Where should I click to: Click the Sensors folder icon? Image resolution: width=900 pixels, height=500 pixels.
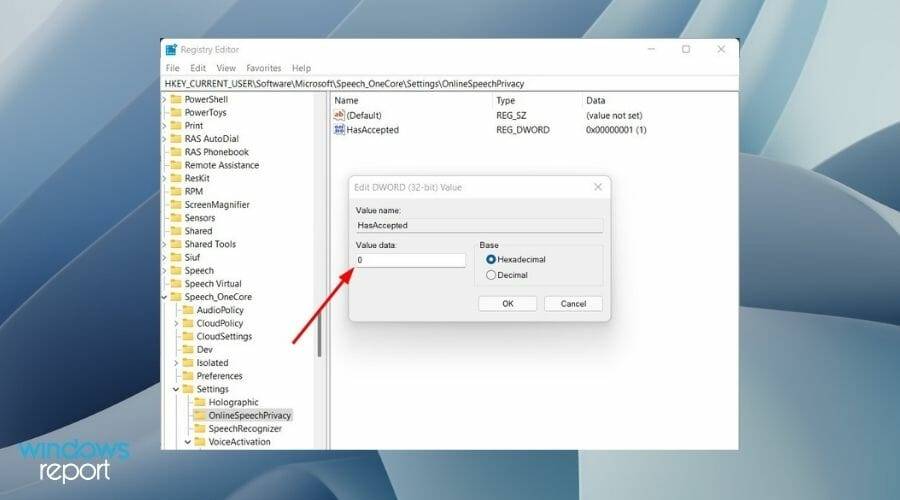pyautogui.click(x=176, y=218)
